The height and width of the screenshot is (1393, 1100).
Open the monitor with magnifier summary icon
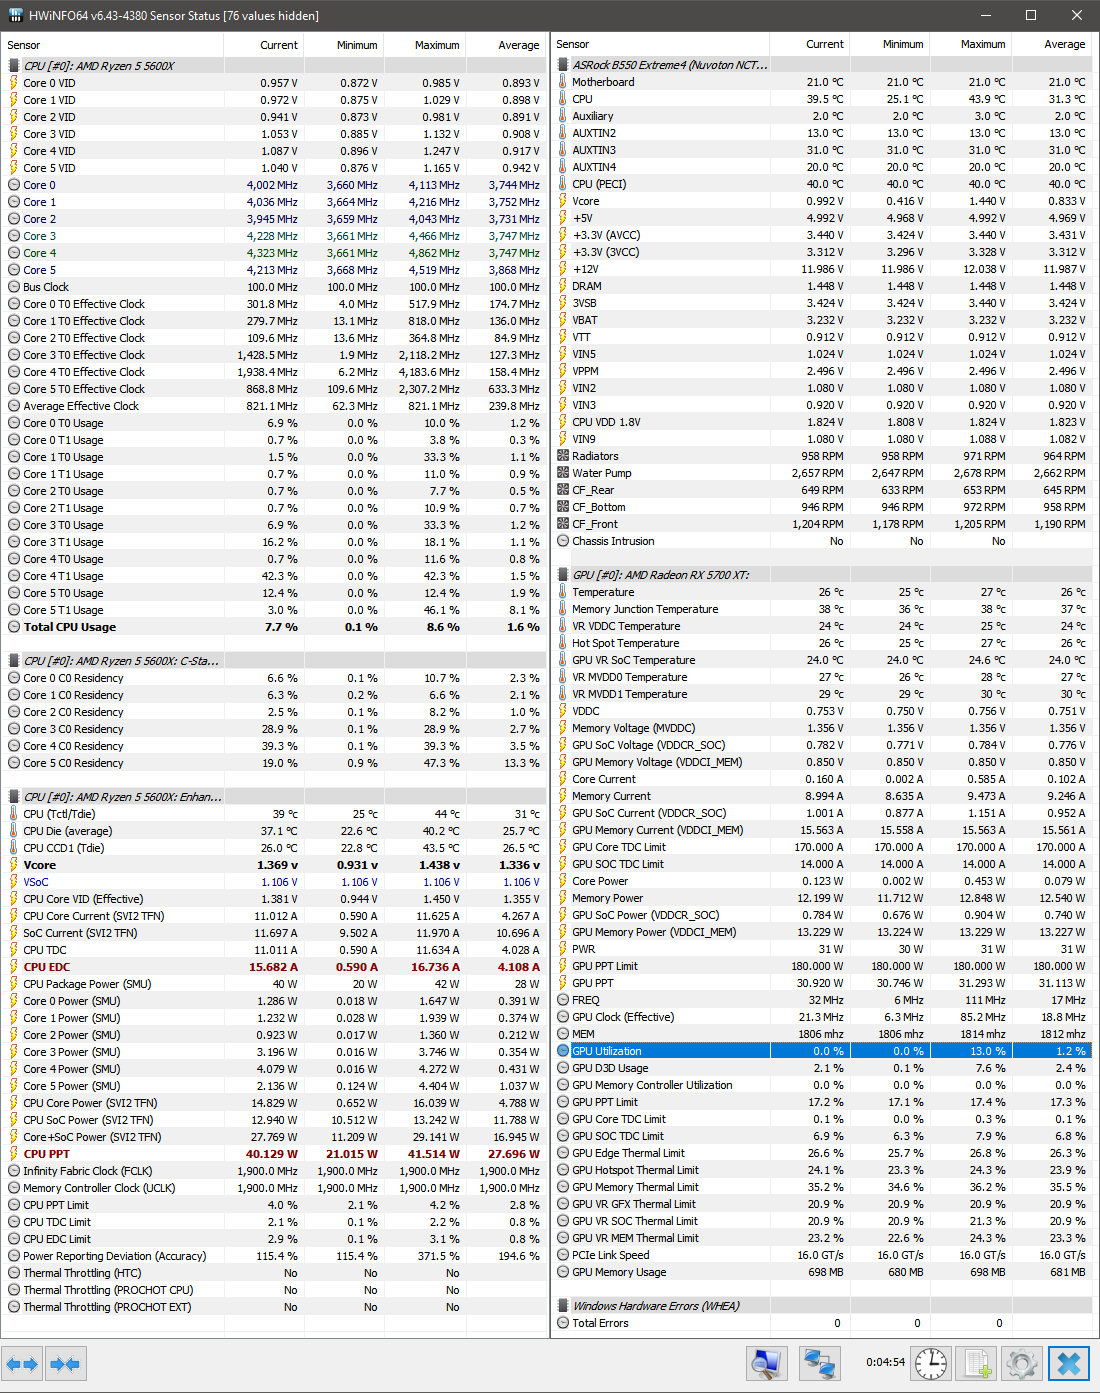tap(766, 1364)
